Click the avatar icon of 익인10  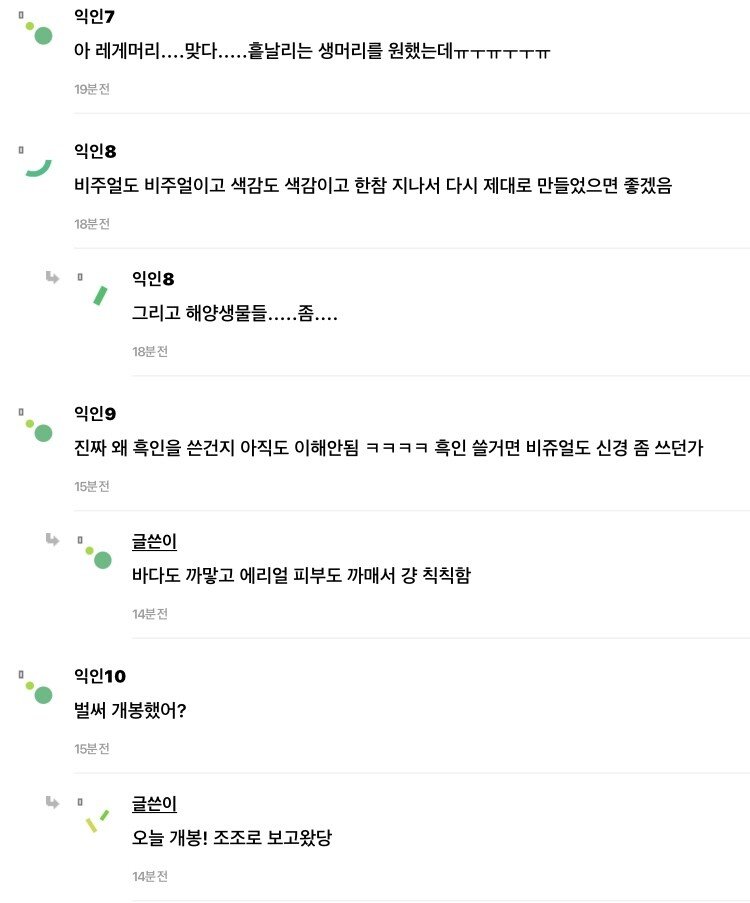click(x=39, y=692)
